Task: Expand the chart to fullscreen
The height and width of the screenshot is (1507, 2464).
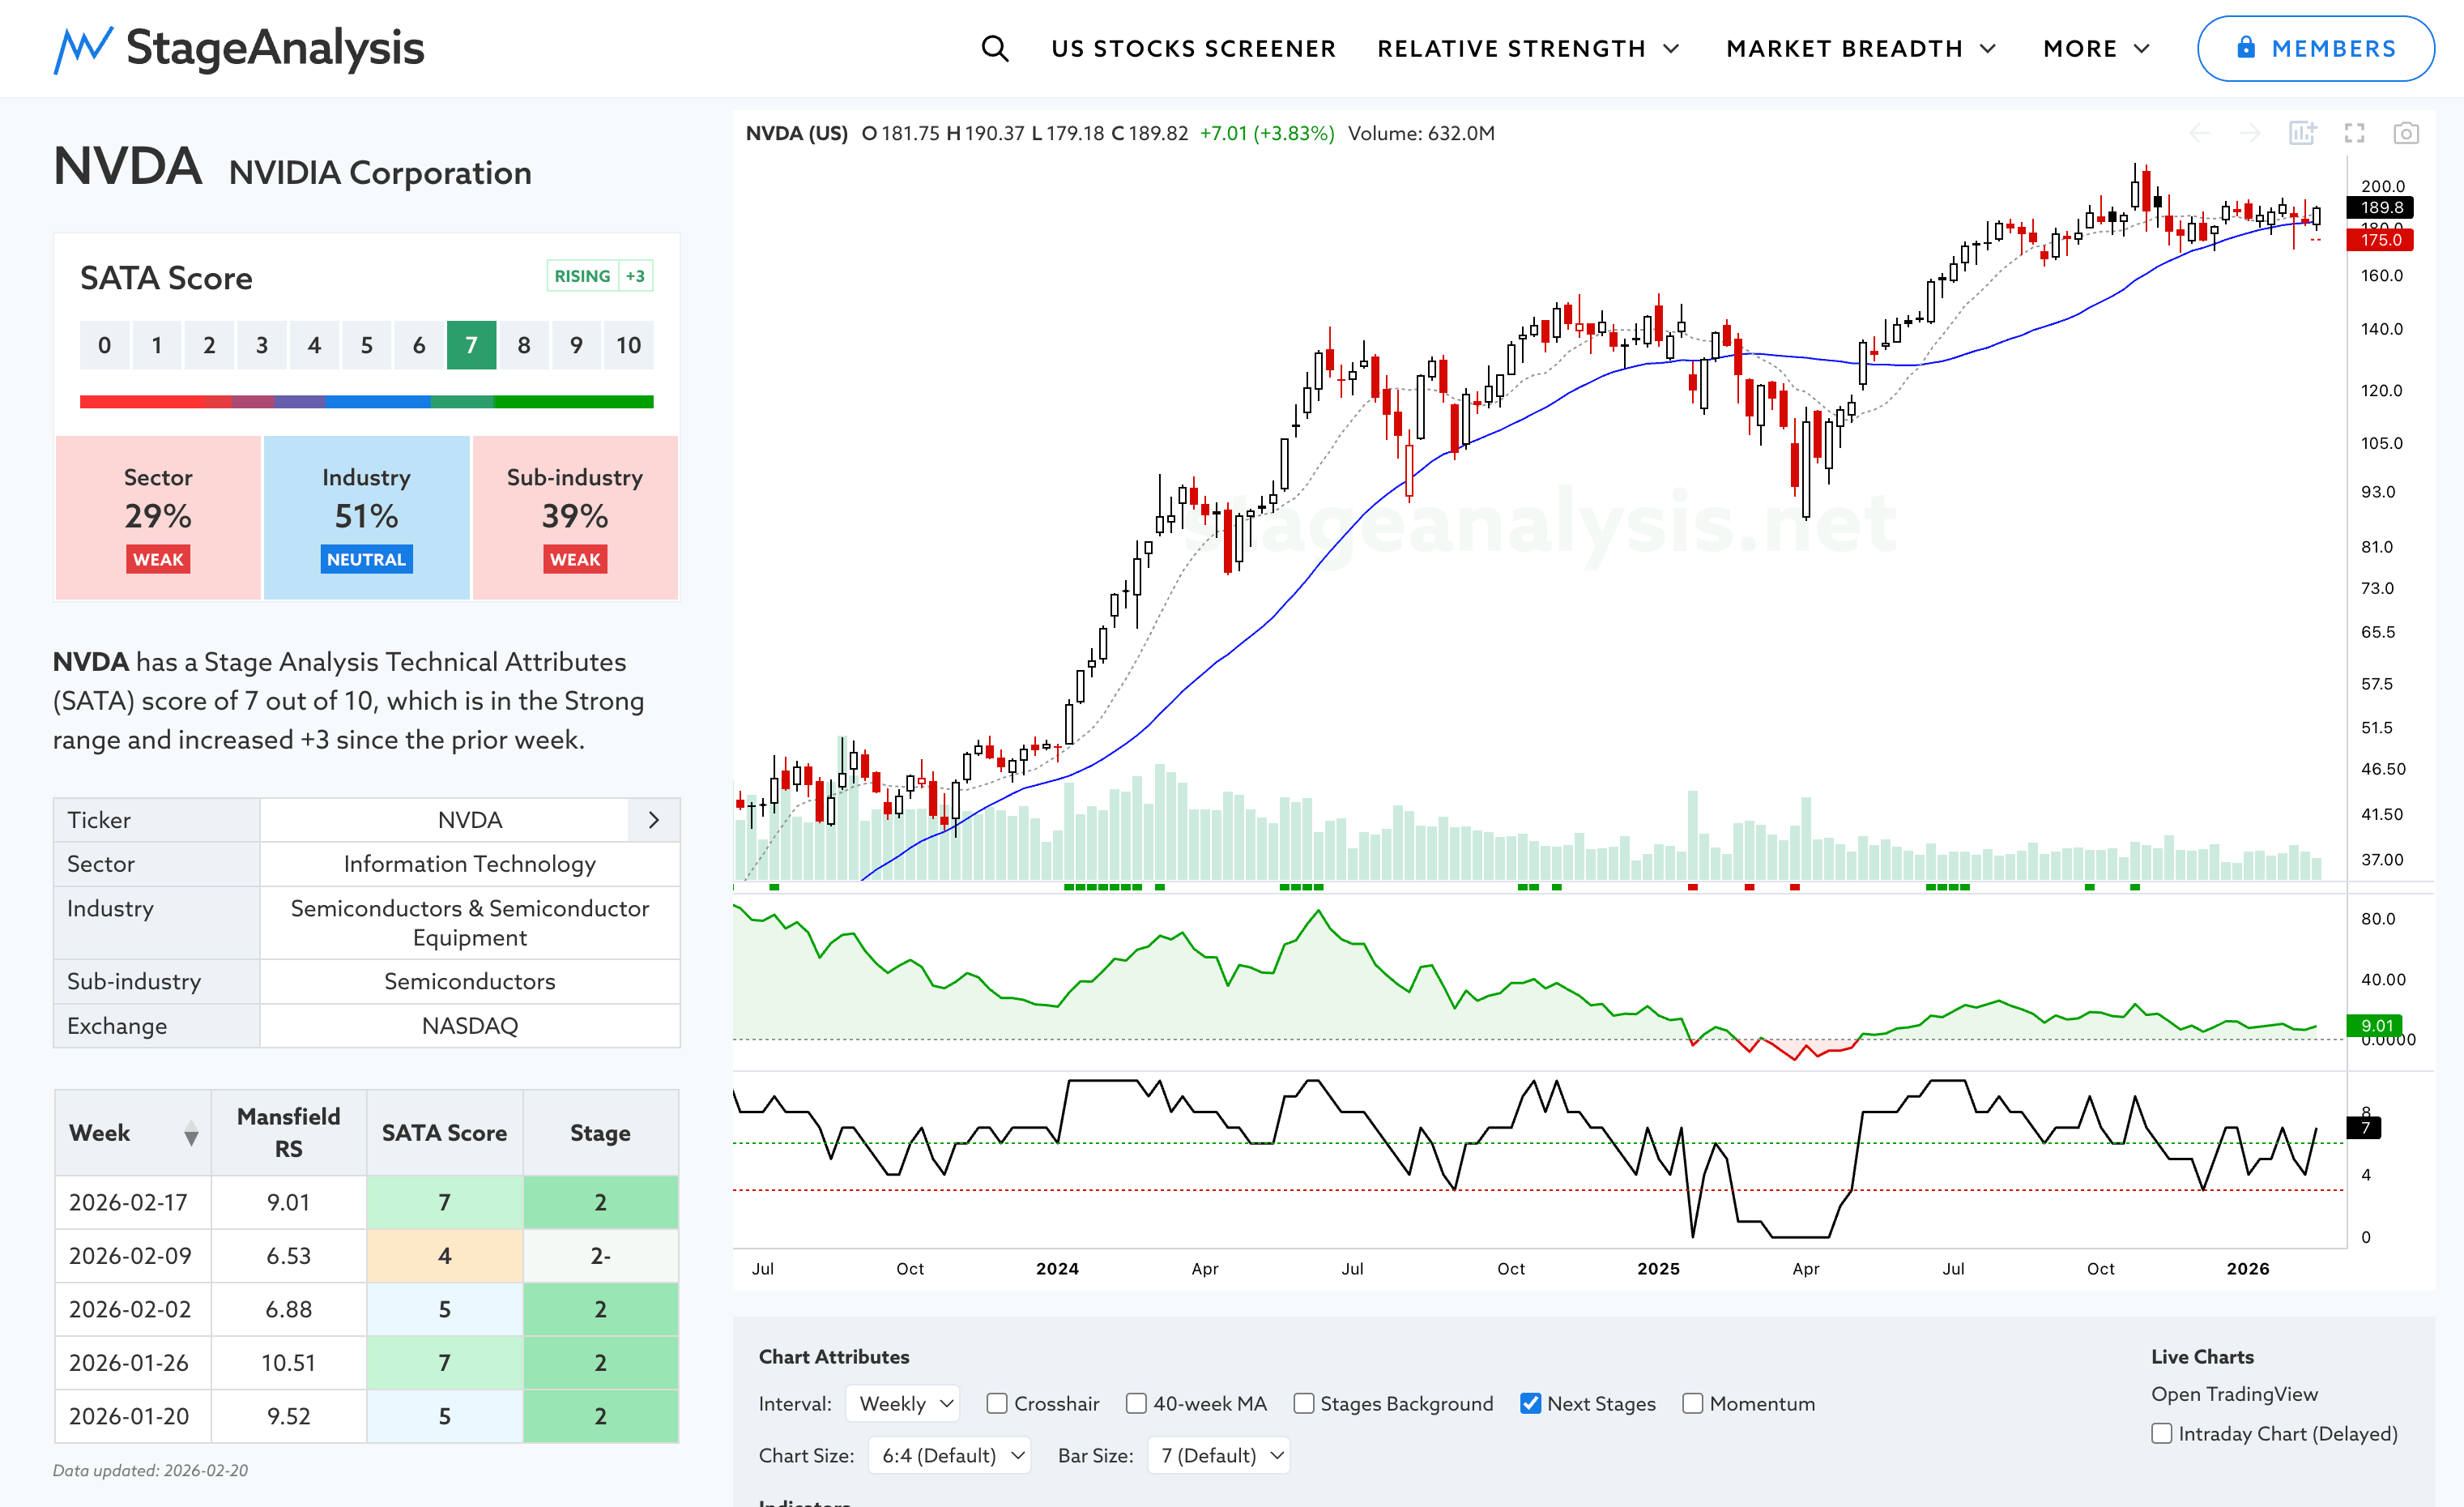Action: coord(2354,133)
